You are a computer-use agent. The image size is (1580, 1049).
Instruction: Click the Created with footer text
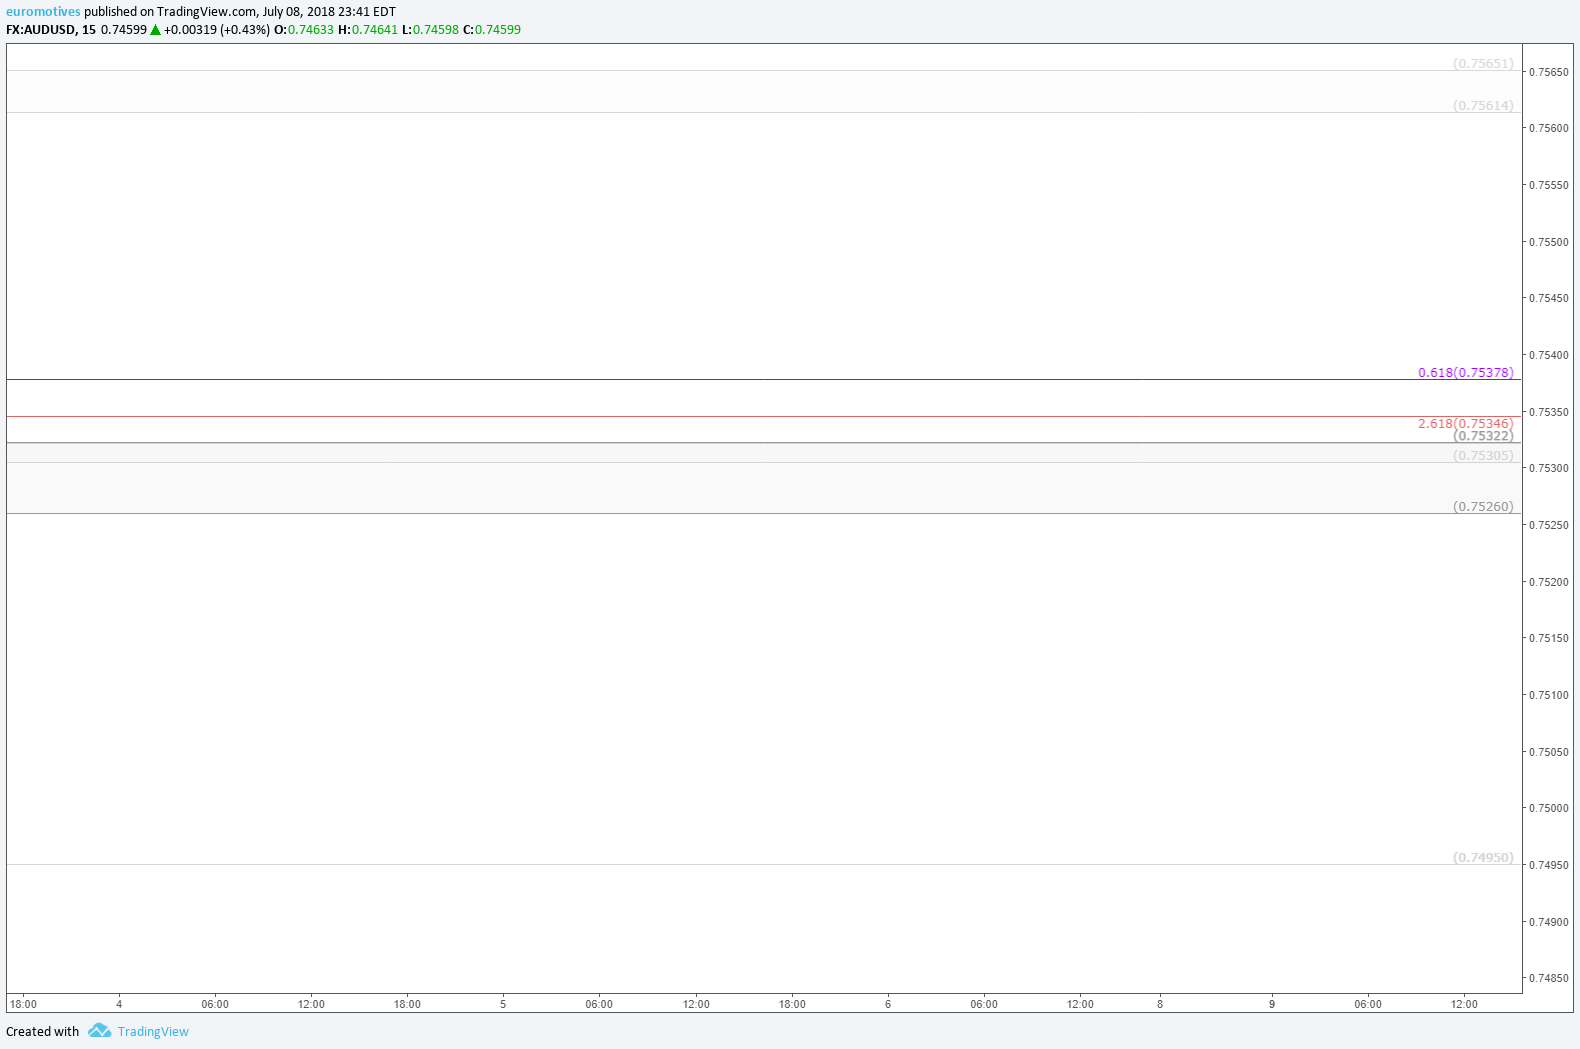(42, 1032)
